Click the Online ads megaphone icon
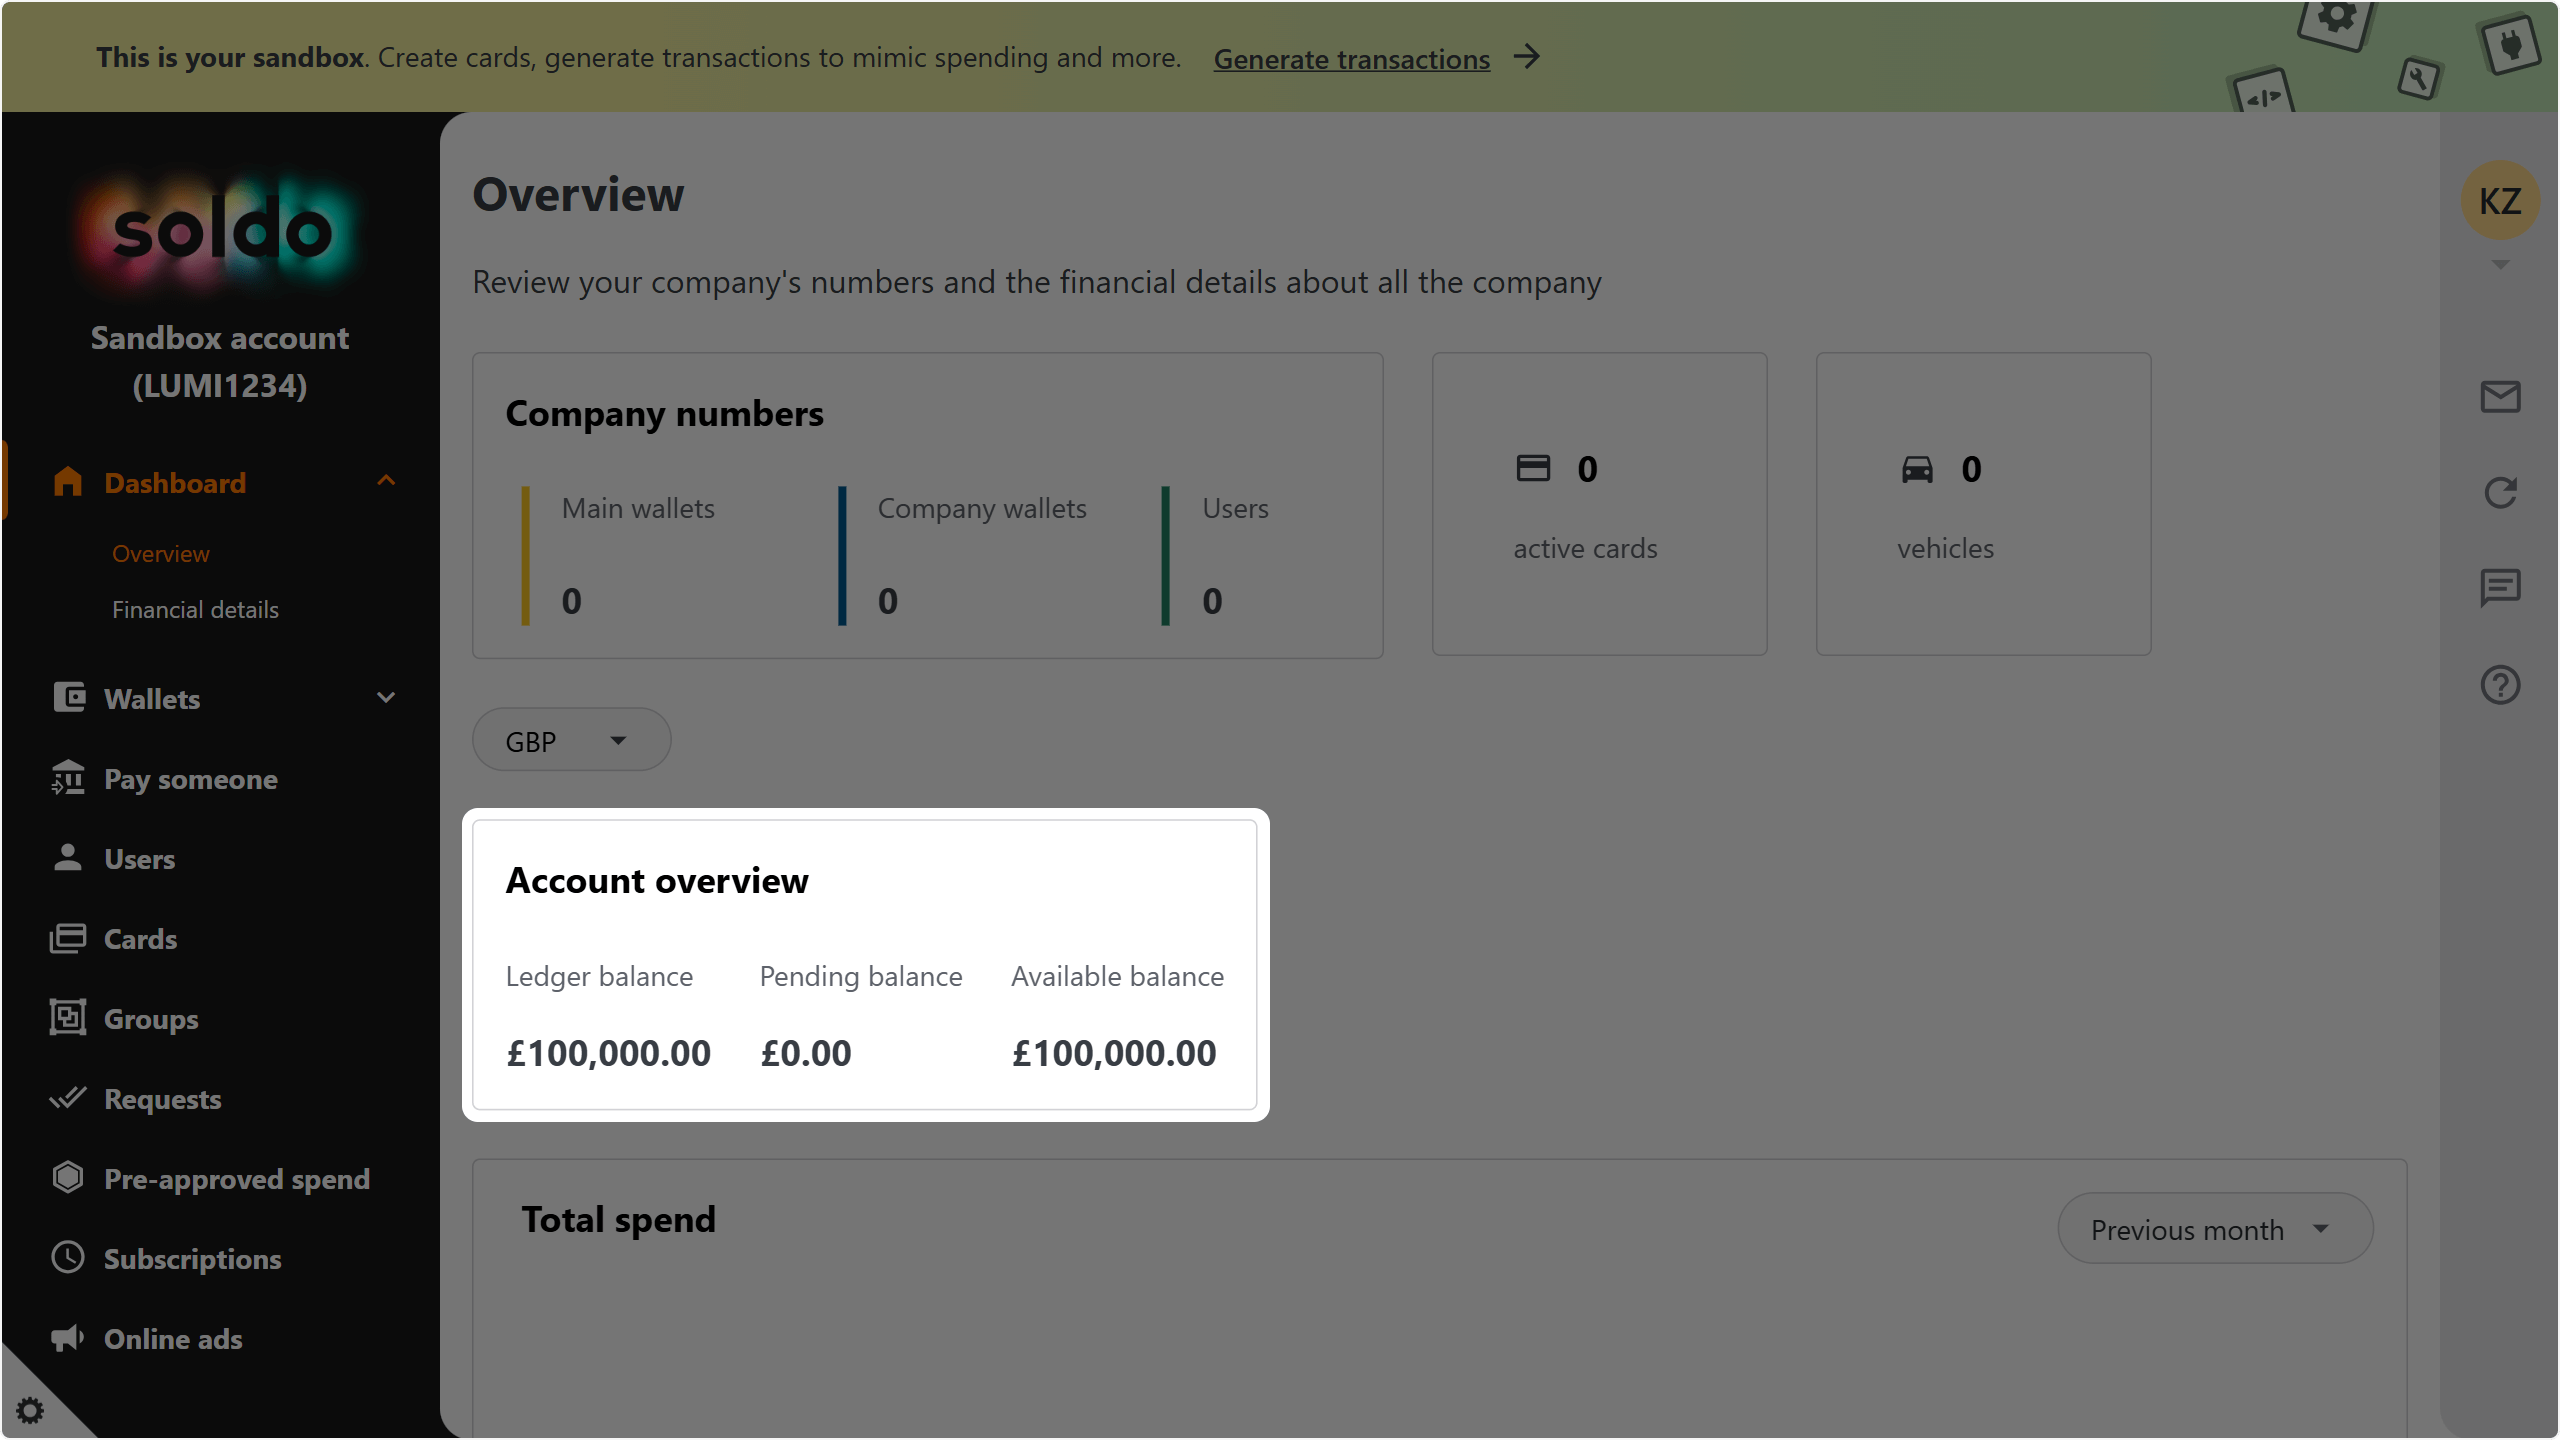This screenshot has height=1440, width=2560. [x=68, y=1338]
